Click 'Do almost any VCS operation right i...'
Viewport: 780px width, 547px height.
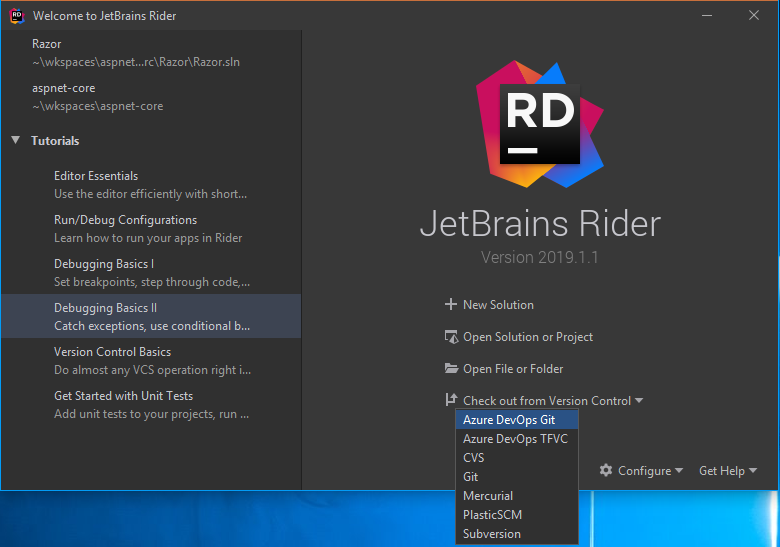point(152,370)
